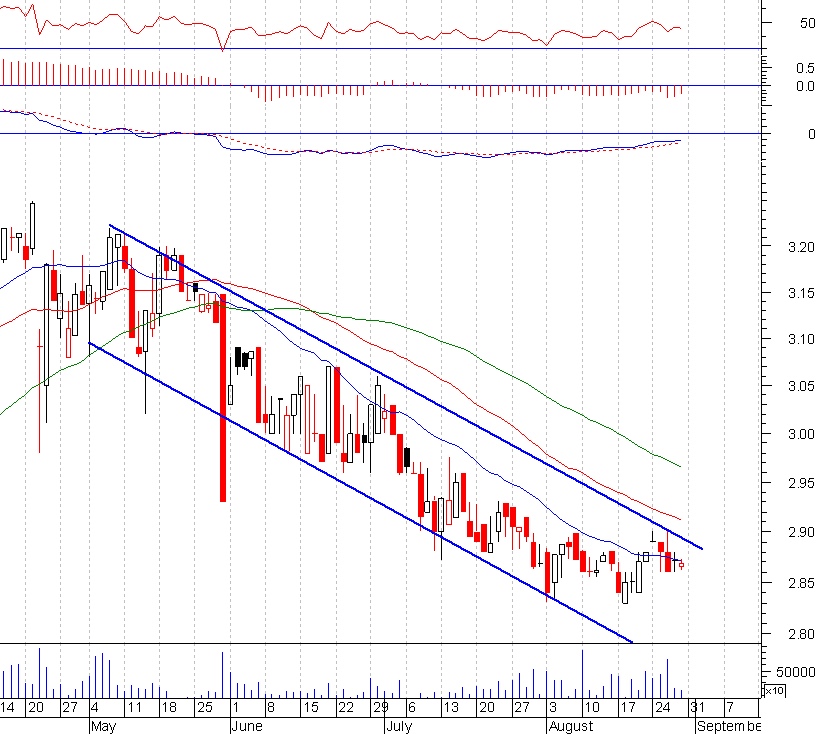Select the May month label
The width and height of the screenshot is (819, 734).
click(x=103, y=727)
